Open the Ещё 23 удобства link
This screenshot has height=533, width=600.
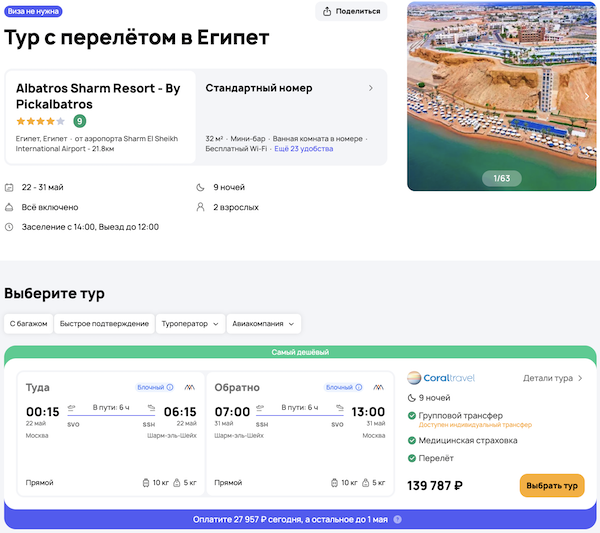click(x=304, y=148)
